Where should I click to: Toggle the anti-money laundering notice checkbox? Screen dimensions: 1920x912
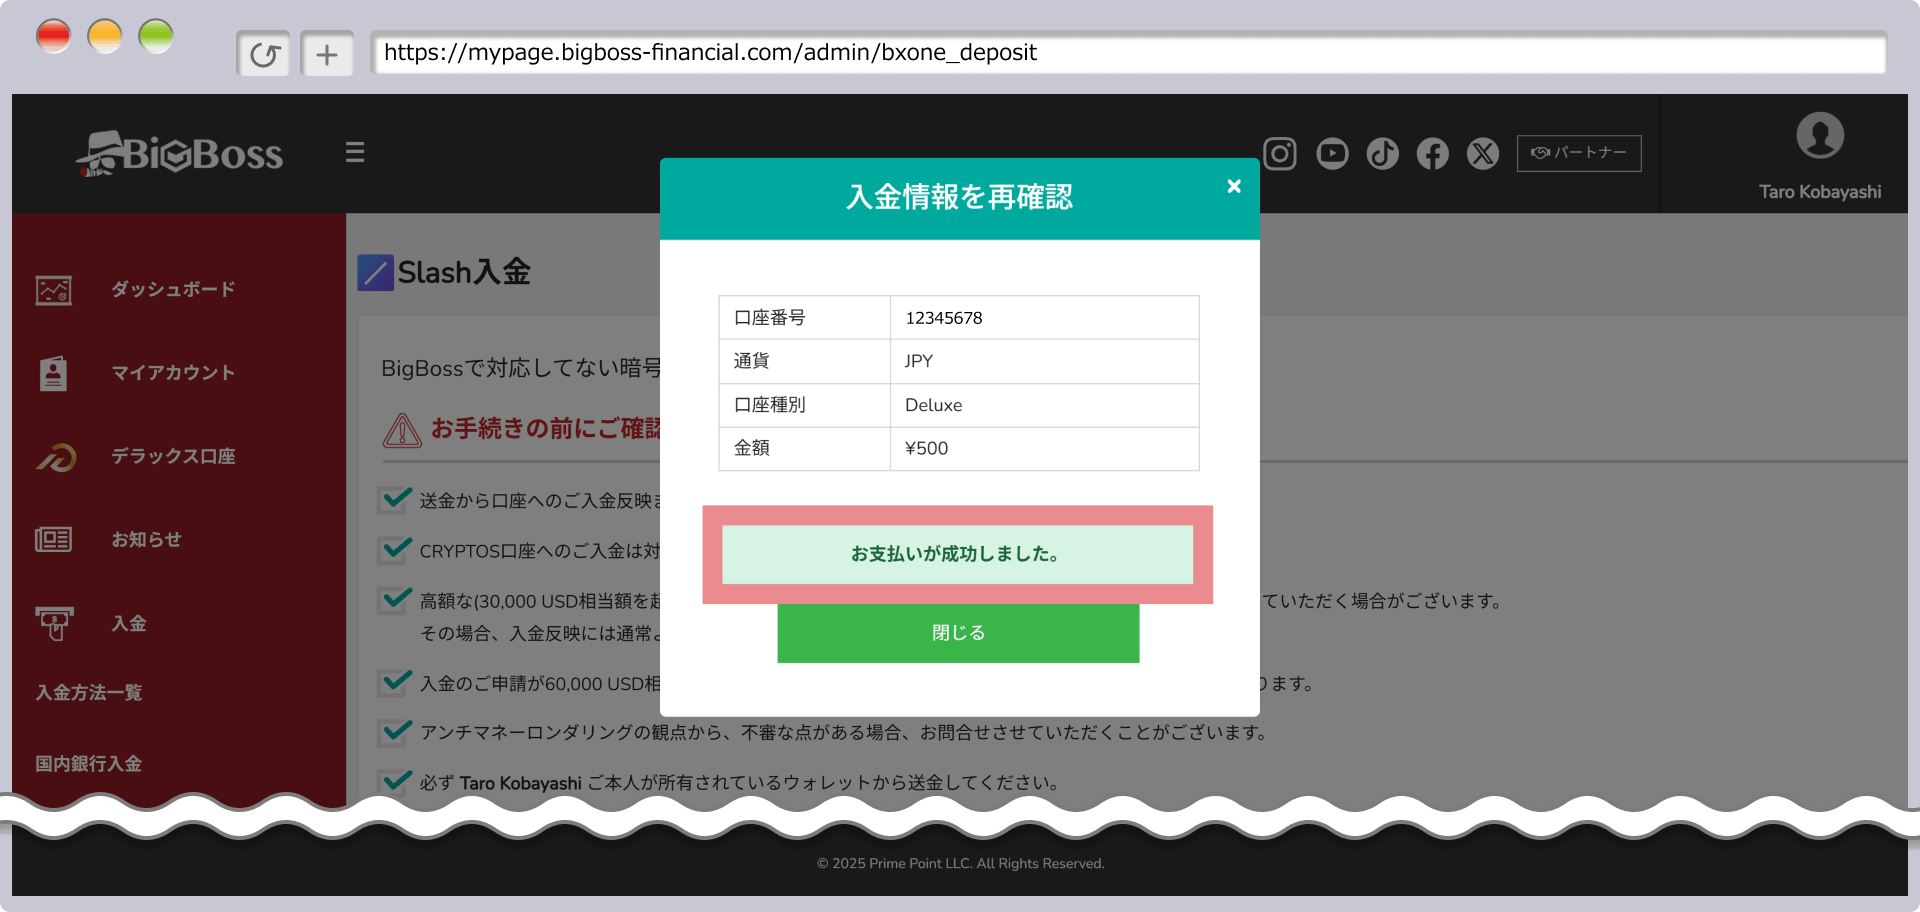click(x=396, y=731)
